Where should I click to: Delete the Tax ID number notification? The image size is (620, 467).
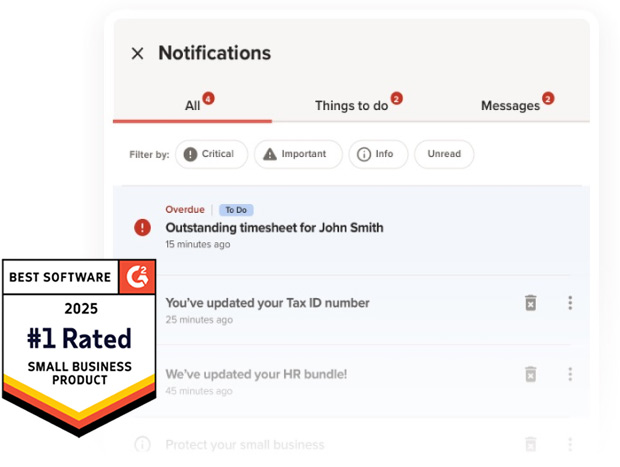pos(530,303)
